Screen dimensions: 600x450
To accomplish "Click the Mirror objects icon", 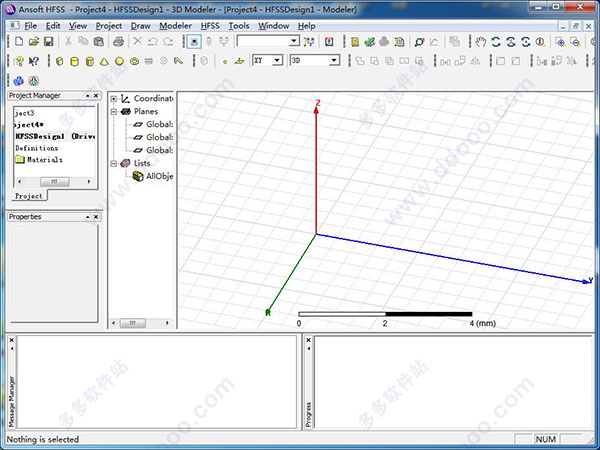I will click(475, 61).
